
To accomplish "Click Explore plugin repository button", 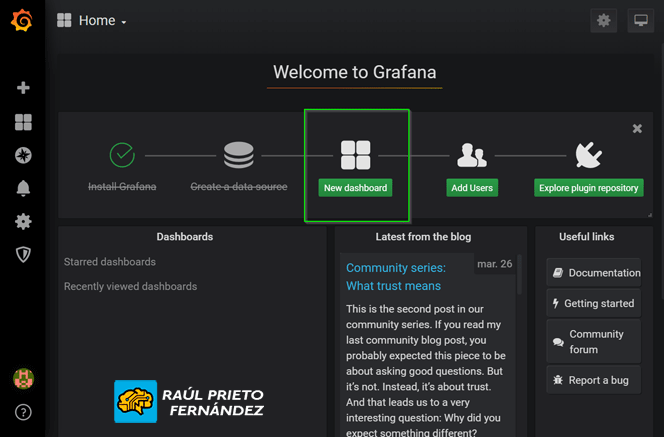I will coord(588,188).
